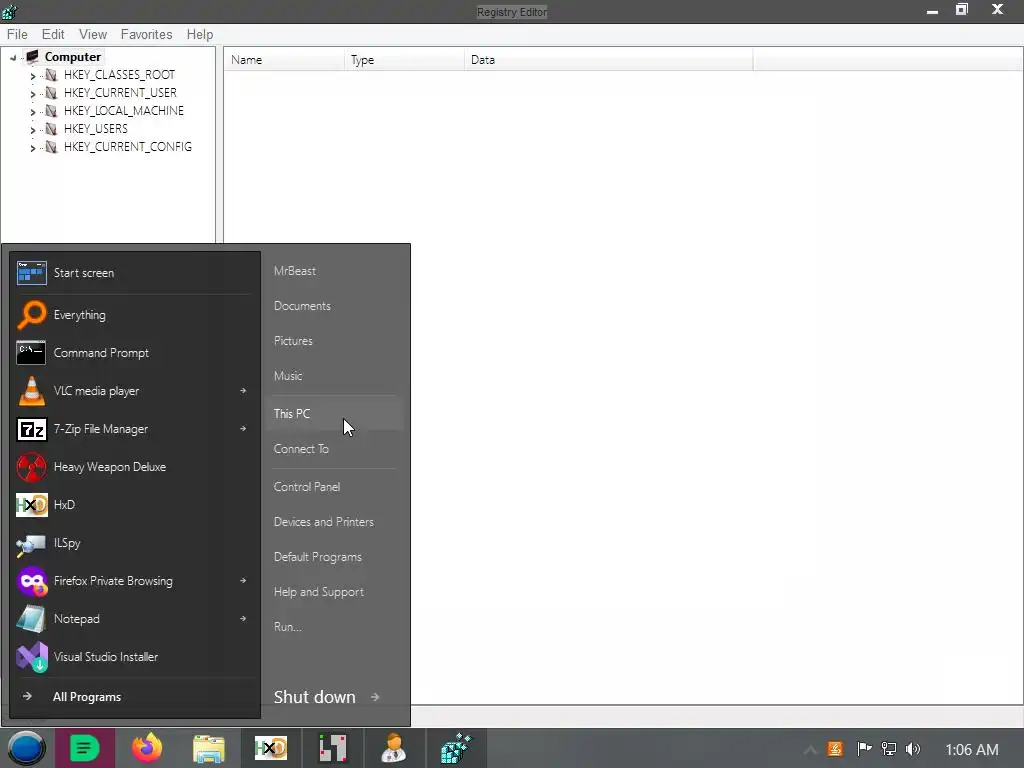Expand HKEY_LOCAL_MACHINE key
The height and width of the screenshot is (768, 1024).
point(33,112)
